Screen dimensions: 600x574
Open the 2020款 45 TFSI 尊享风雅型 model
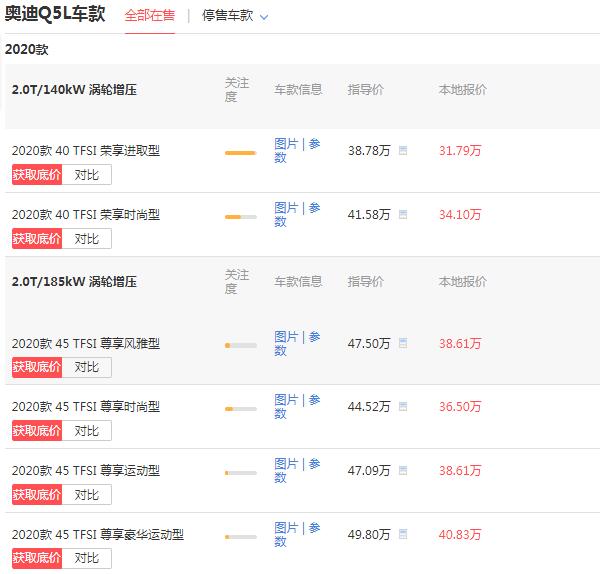click(x=86, y=344)
